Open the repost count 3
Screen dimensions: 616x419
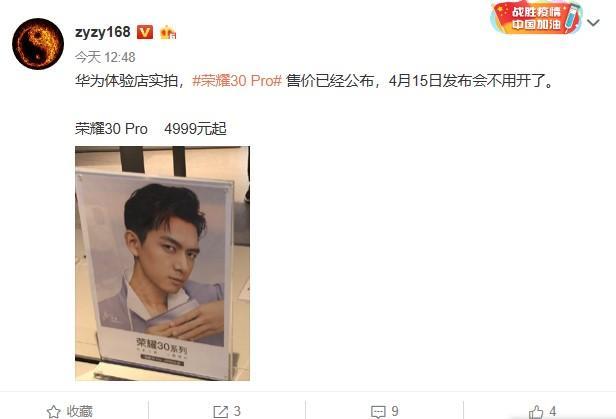(237, 411)
